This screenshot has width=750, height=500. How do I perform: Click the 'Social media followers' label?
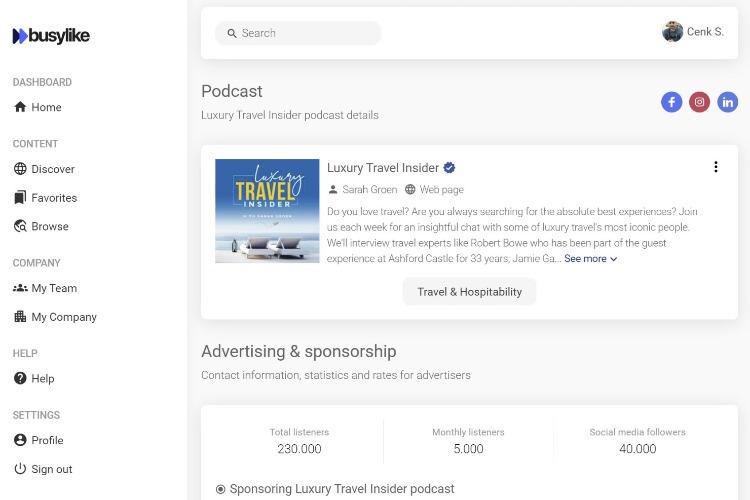[x=638, y=432]
